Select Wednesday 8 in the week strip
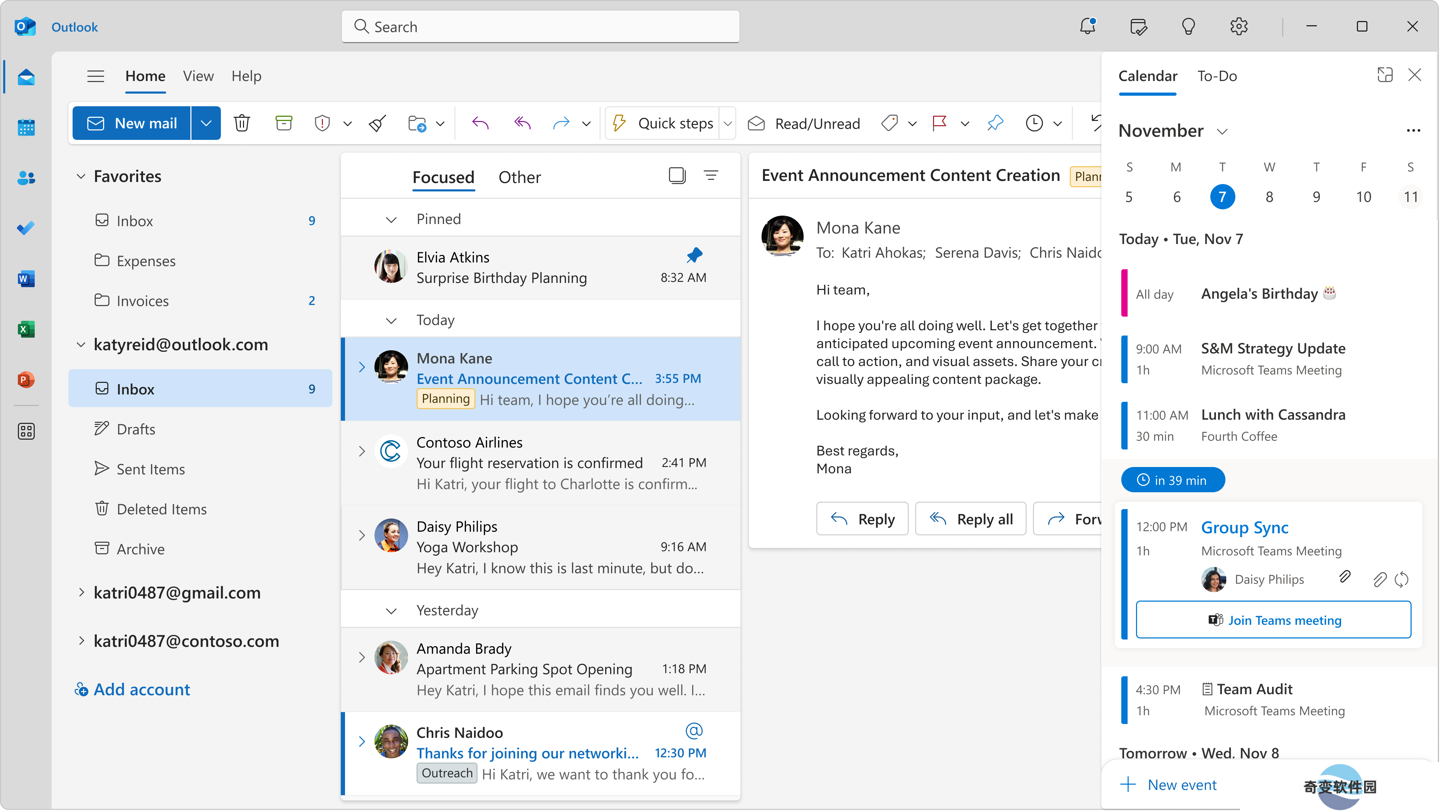The width and height of the screenshot is (1440, 812). pos(1269,197)
